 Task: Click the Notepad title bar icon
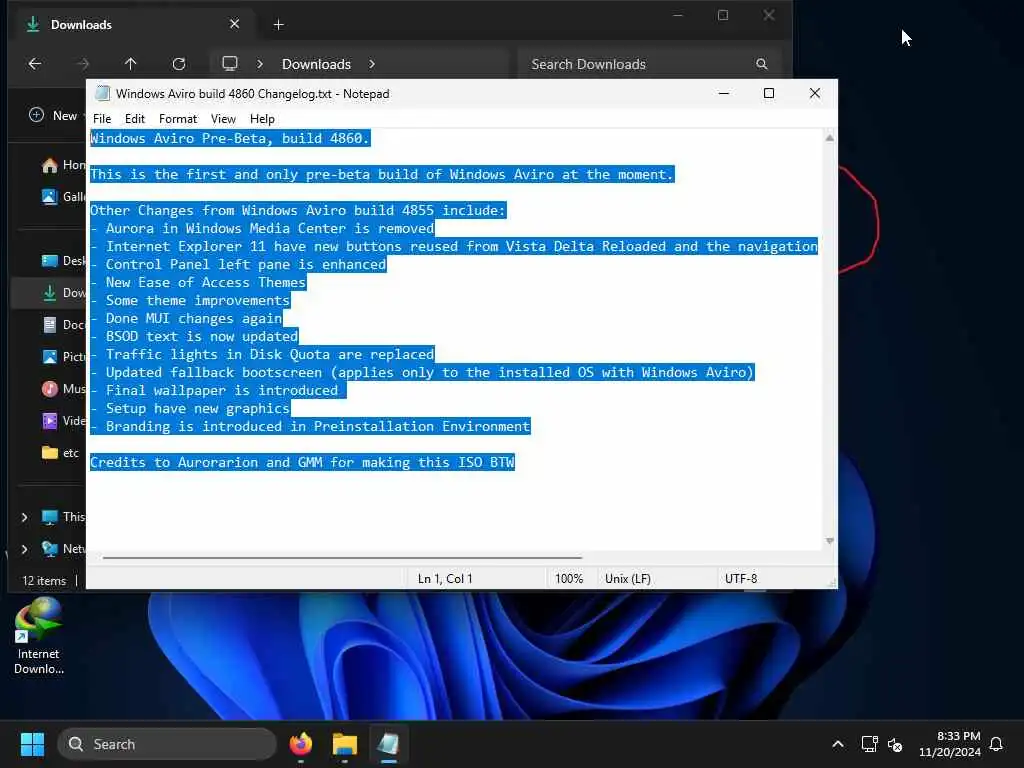102,93
